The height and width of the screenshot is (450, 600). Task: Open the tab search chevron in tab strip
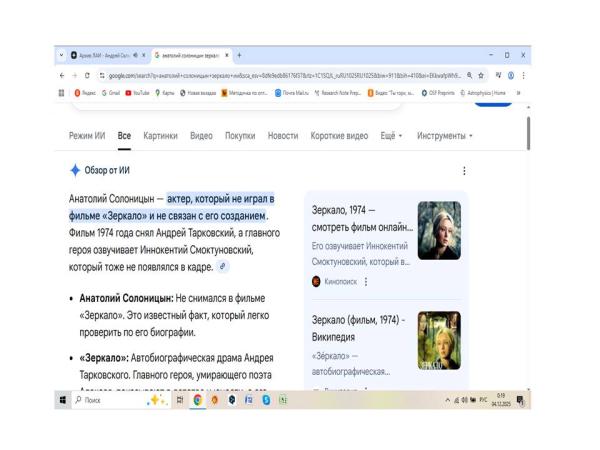[x=62, y=54]
